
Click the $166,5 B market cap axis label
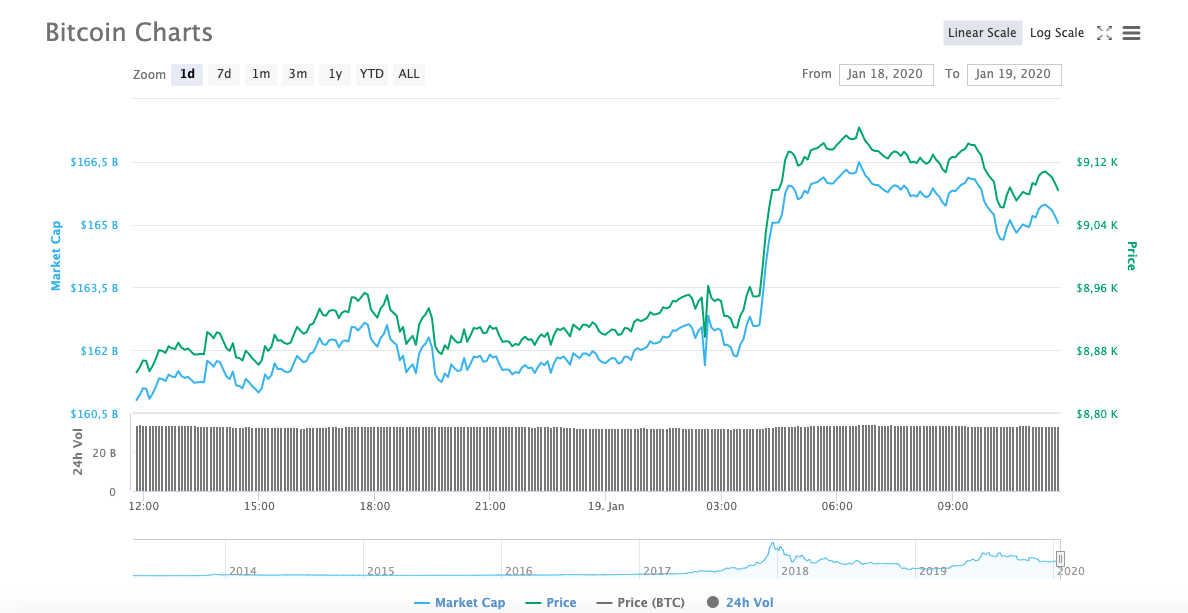(x=94, y=162)
